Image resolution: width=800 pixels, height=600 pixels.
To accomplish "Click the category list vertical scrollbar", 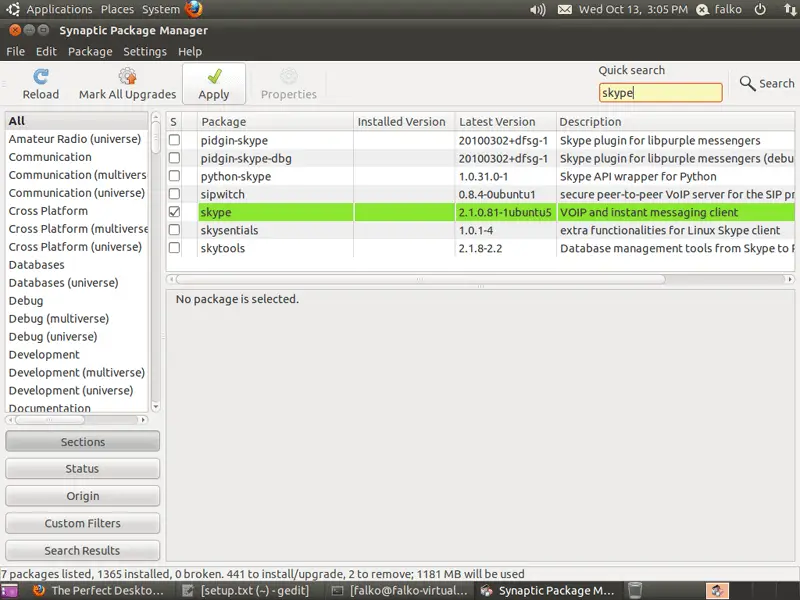I will (155, 270).
